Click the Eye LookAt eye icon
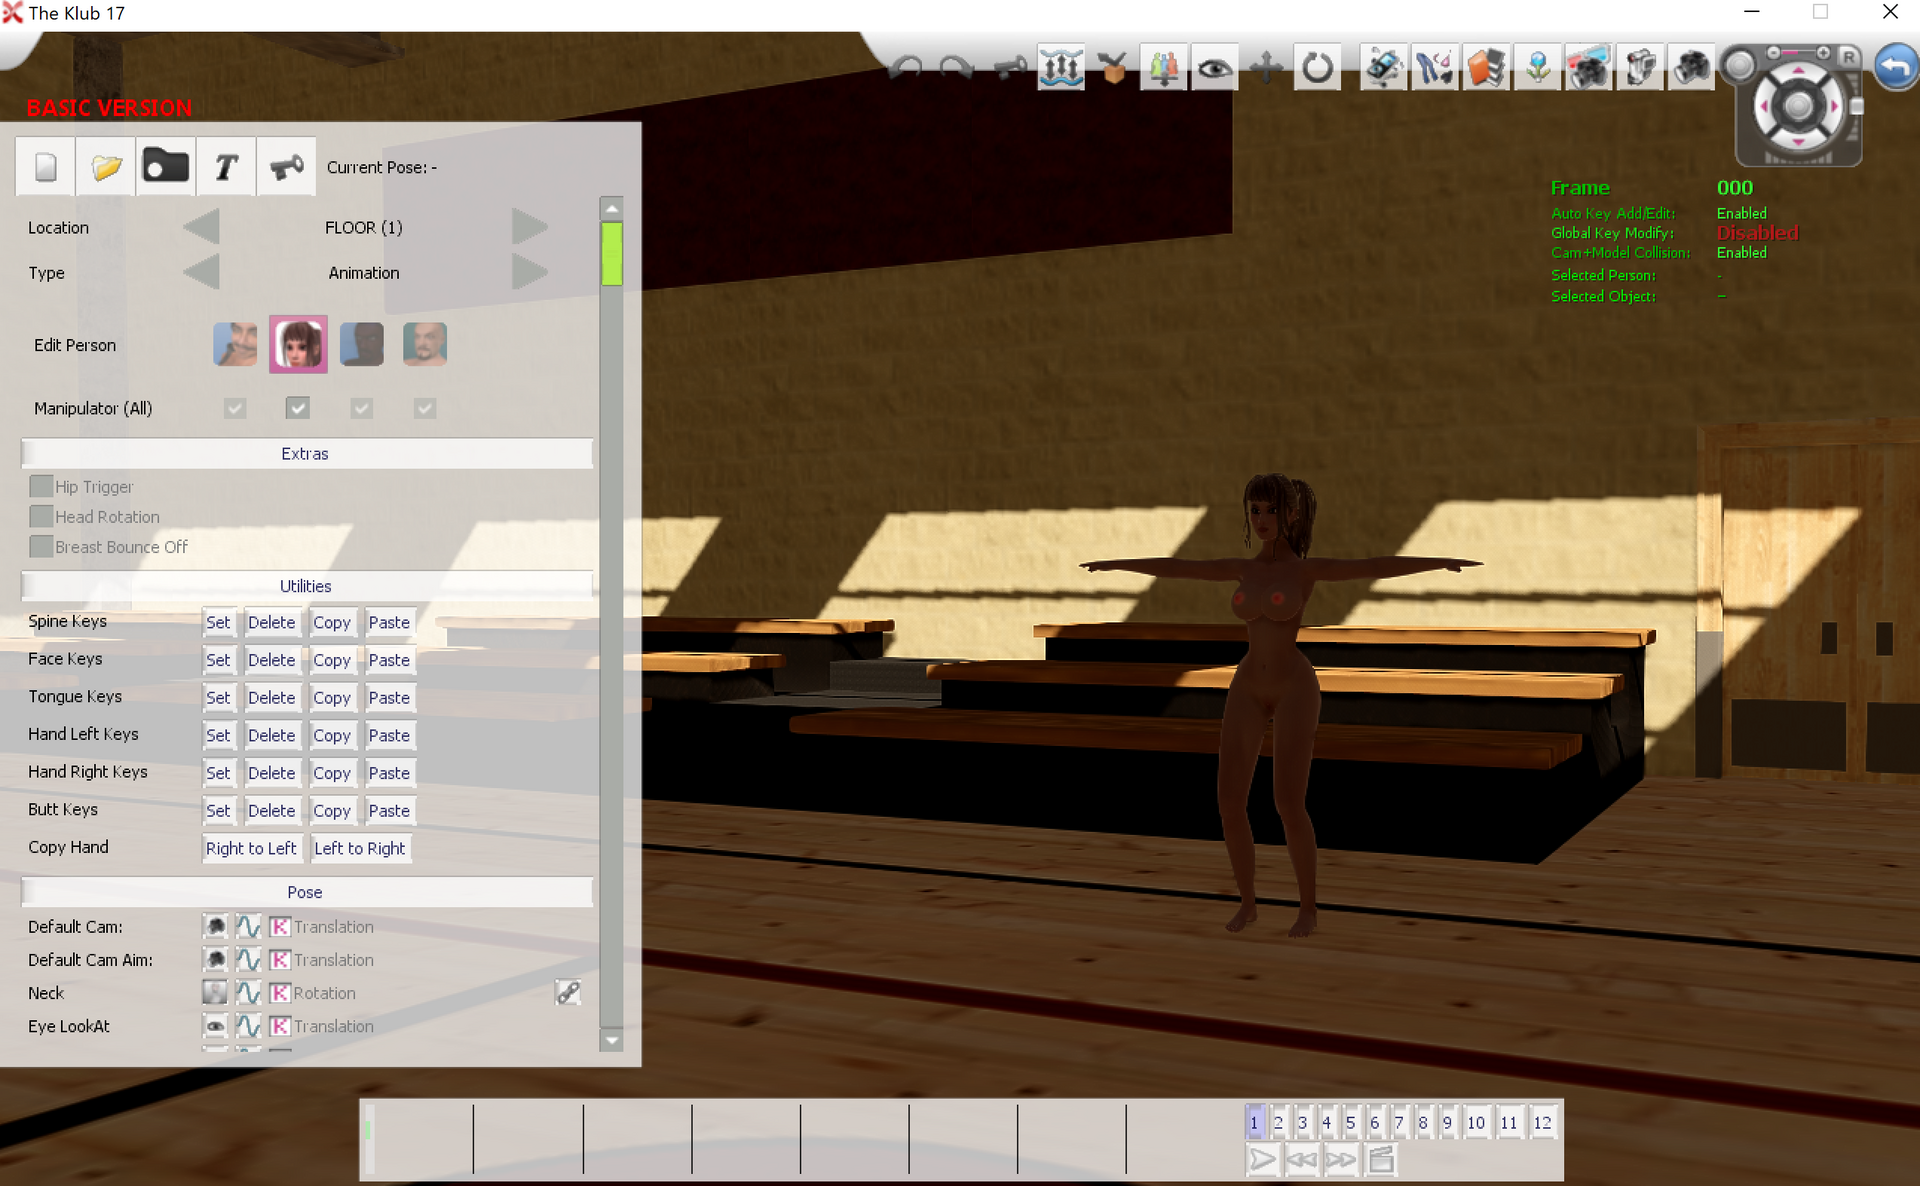1920x1186 pixels. [215, 1026]
